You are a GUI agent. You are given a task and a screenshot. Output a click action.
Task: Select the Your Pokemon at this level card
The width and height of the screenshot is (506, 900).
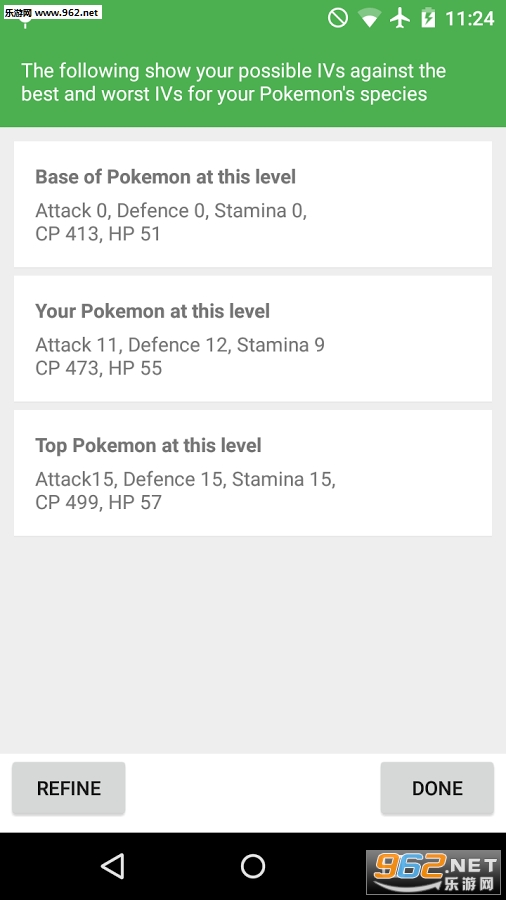coord(252,338)
